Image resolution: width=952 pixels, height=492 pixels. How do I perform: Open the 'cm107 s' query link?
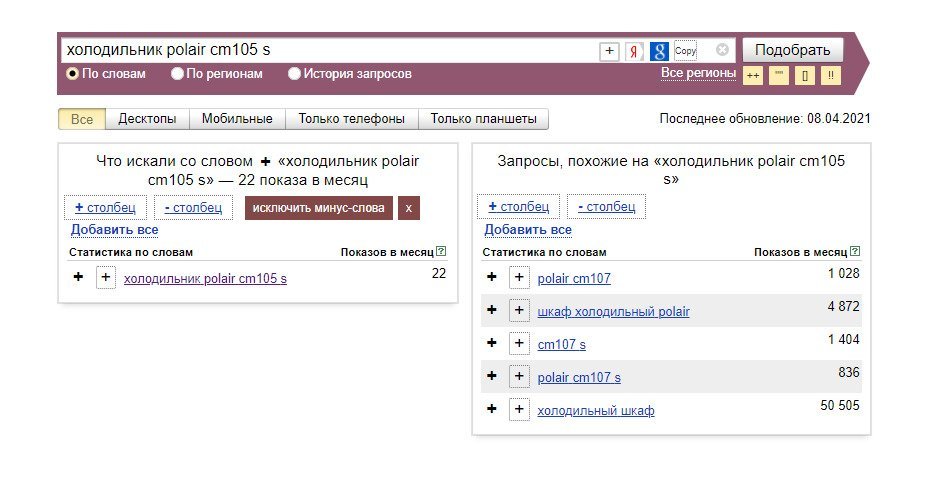coord(562,344)
